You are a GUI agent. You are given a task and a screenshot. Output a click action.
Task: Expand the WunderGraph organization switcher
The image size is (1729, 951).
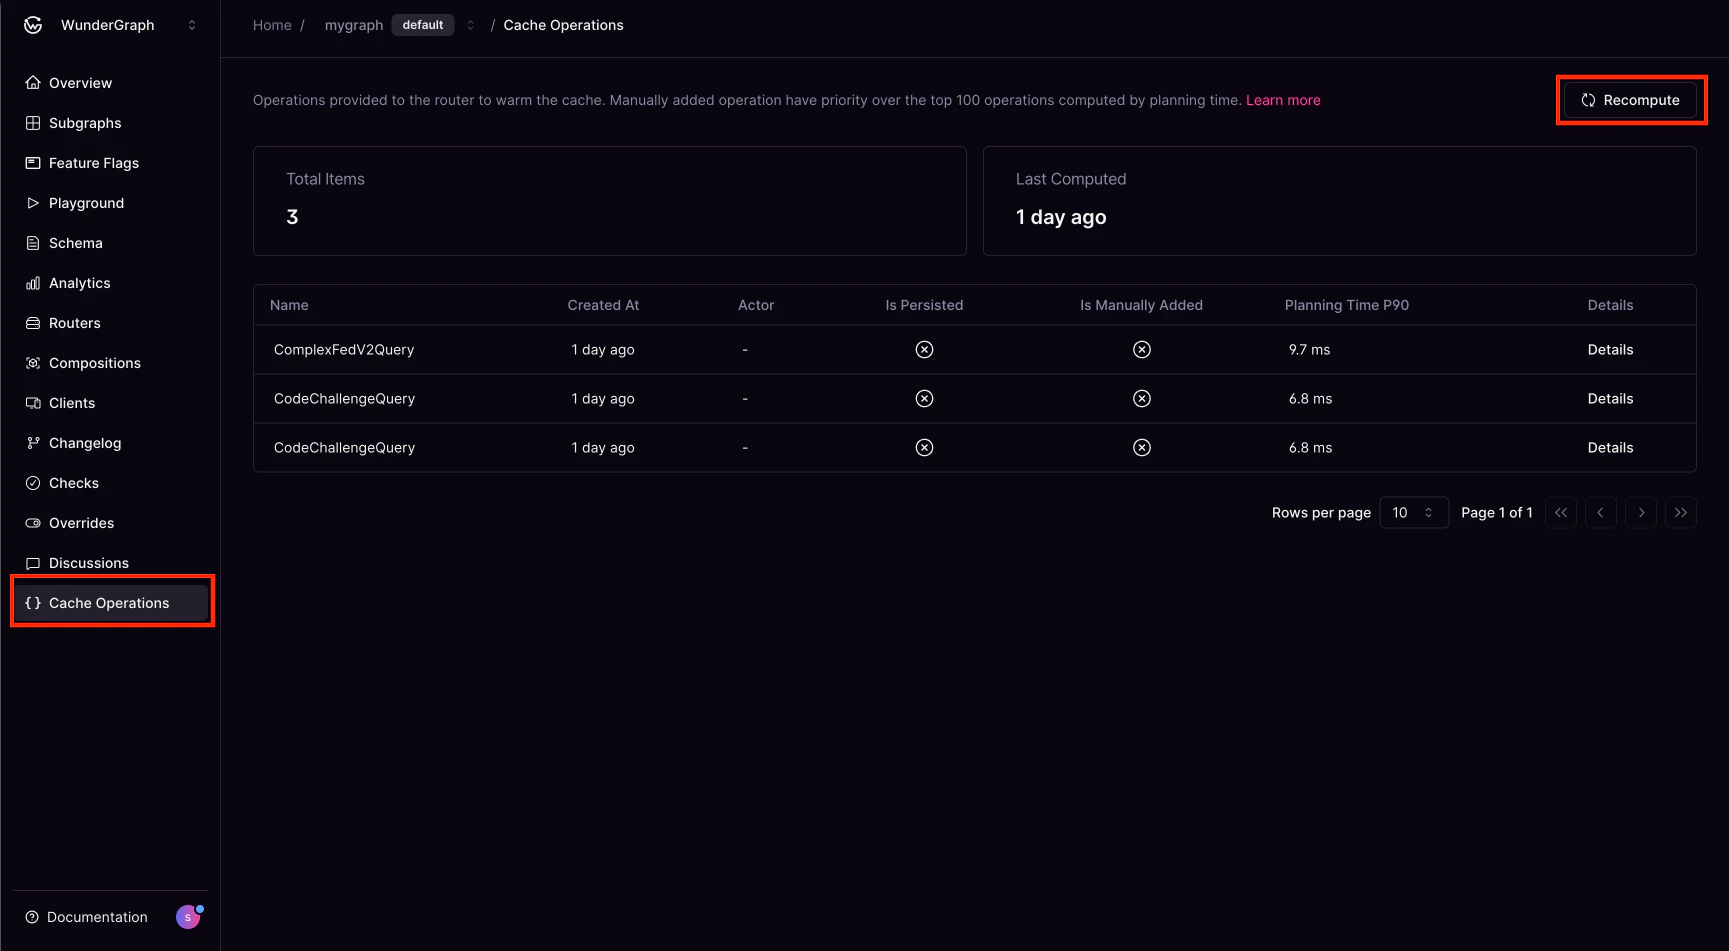pos(192,25)
